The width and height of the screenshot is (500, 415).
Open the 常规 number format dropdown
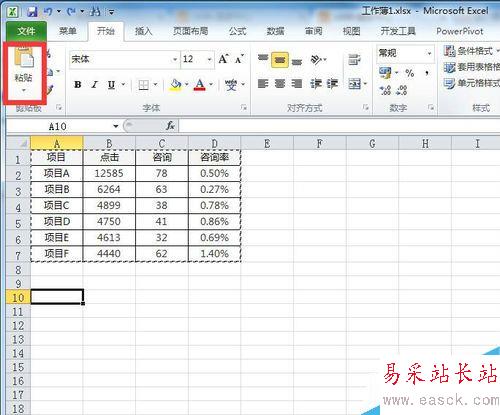coord(429,53)
